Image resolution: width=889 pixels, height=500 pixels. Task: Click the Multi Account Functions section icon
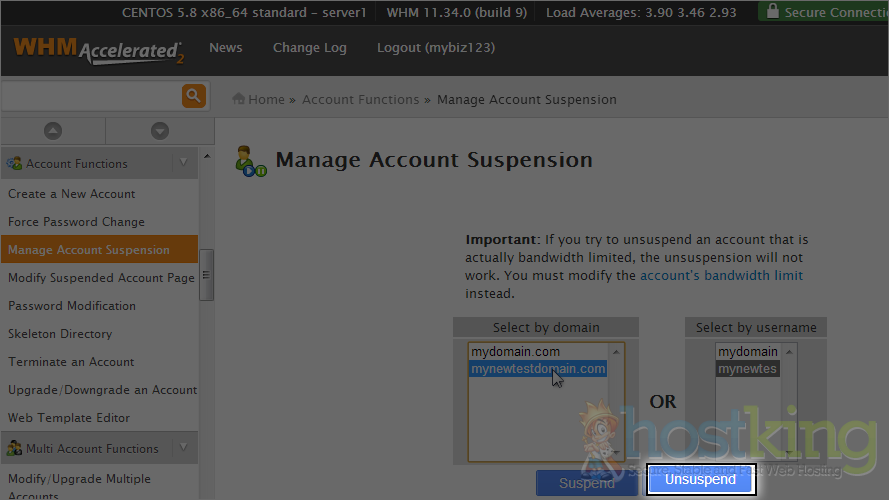click(15, 448)
